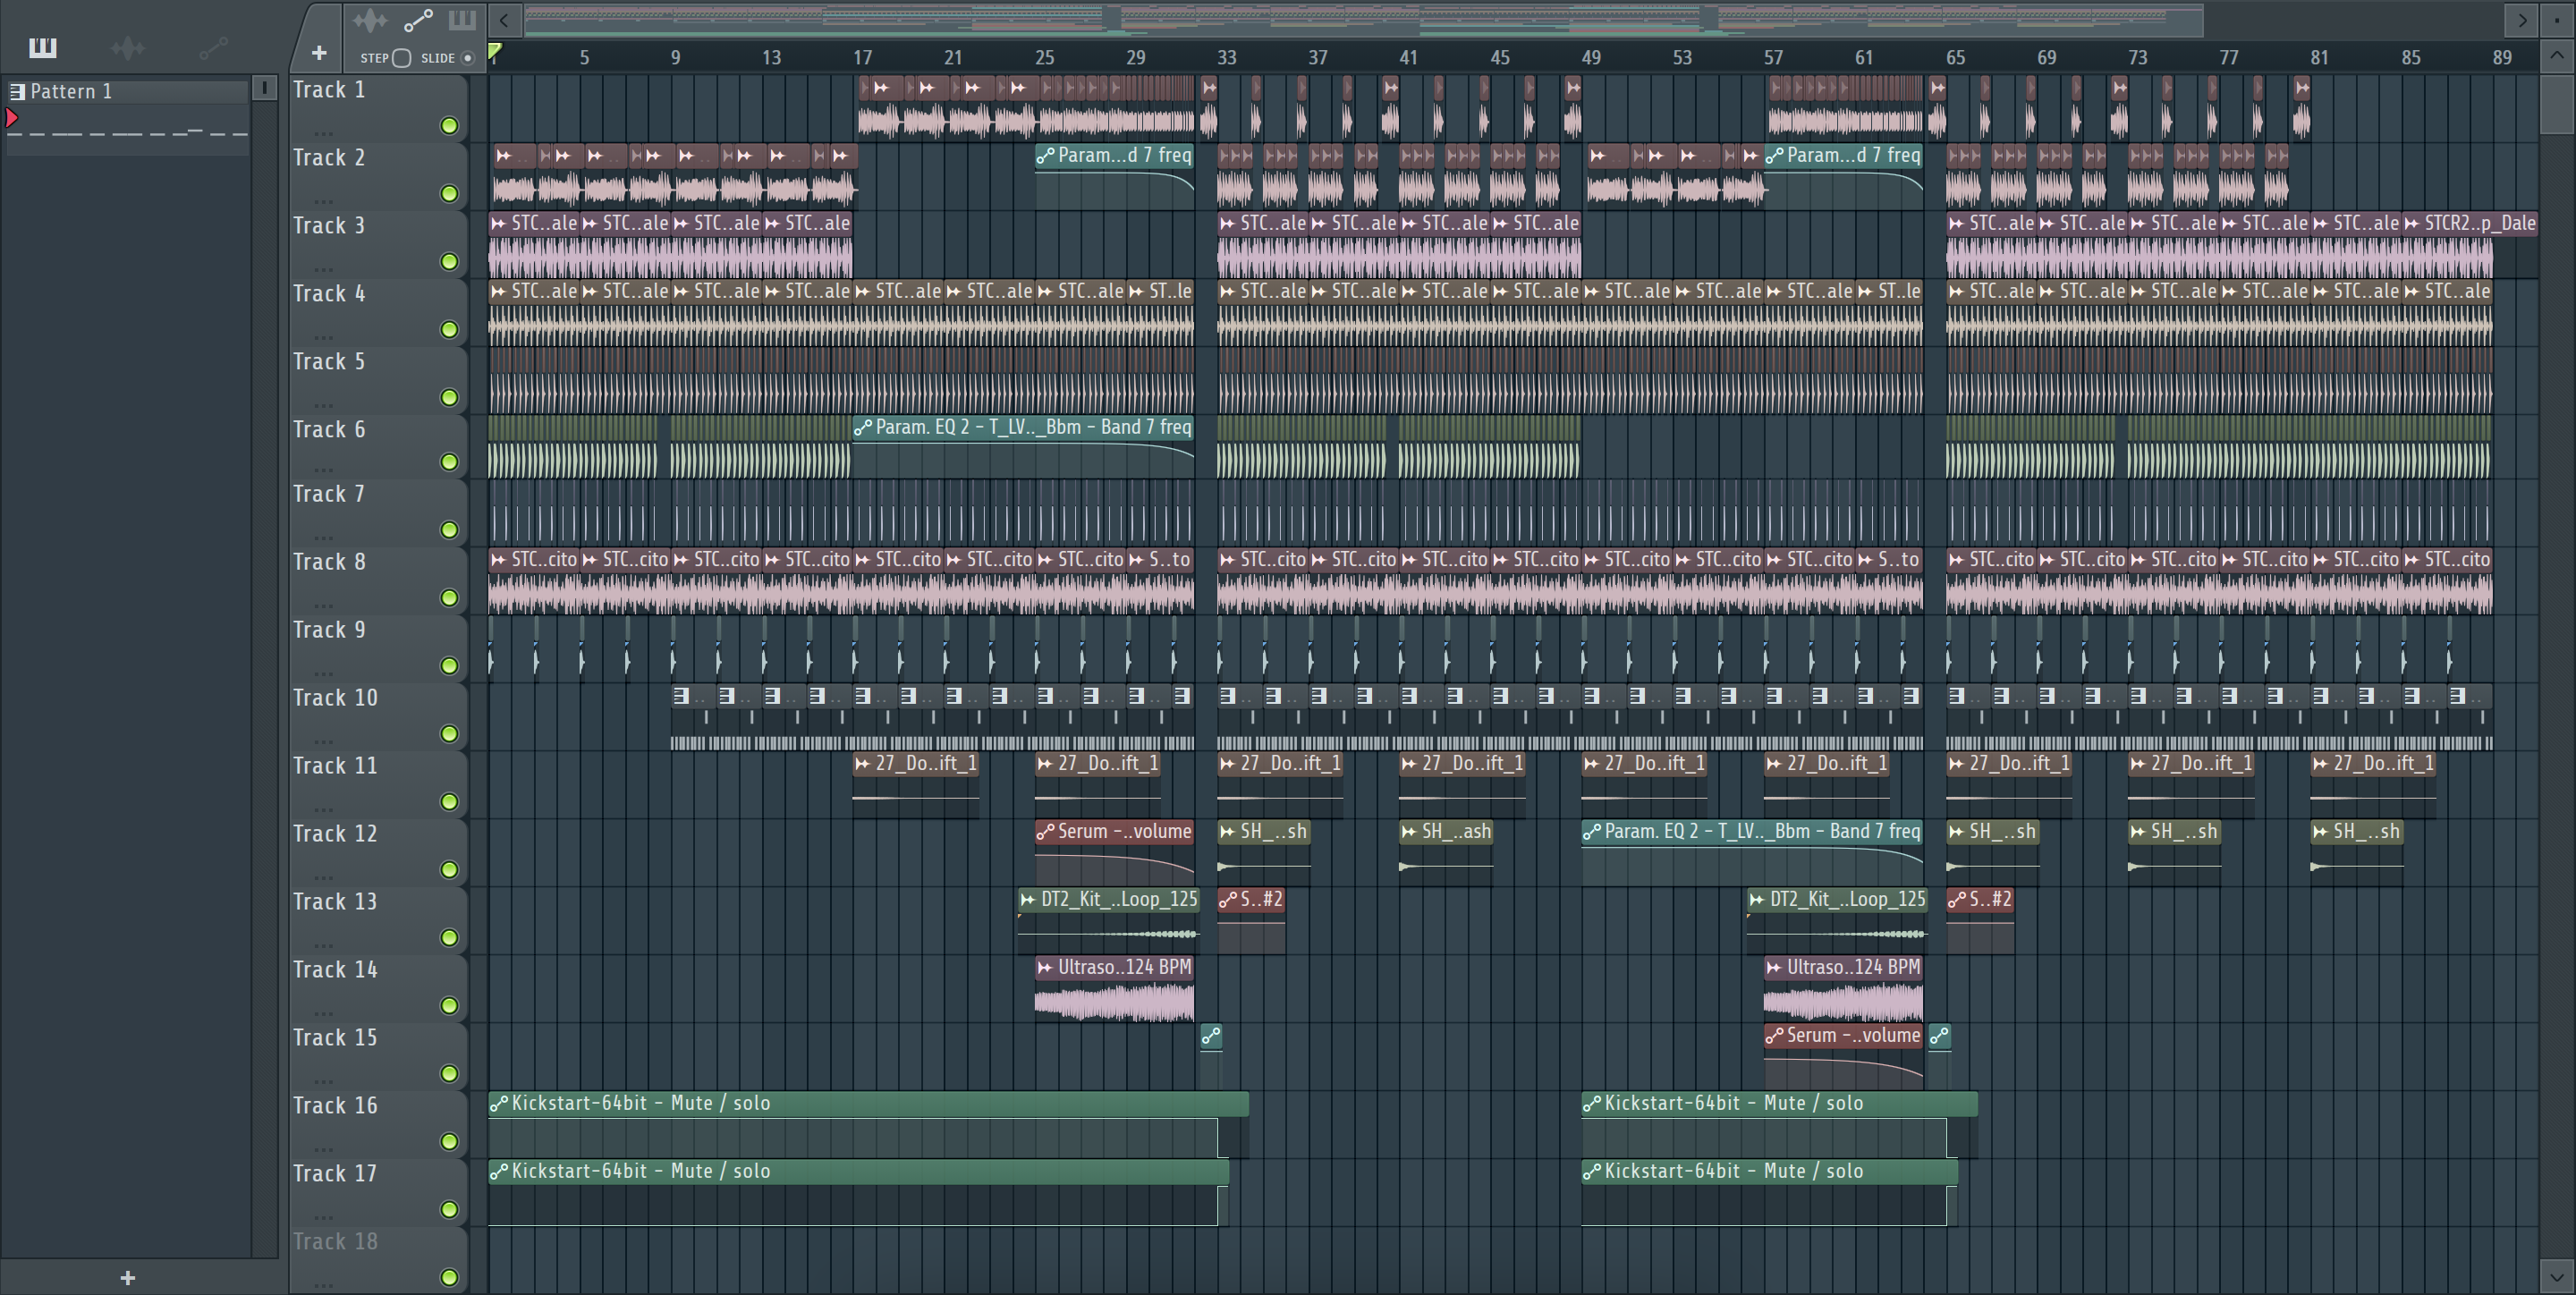The height and width of the screenshot is (1295, 2576).
Task: Click the audio waveform focus icon above Track 1
Action: [370, 20]
